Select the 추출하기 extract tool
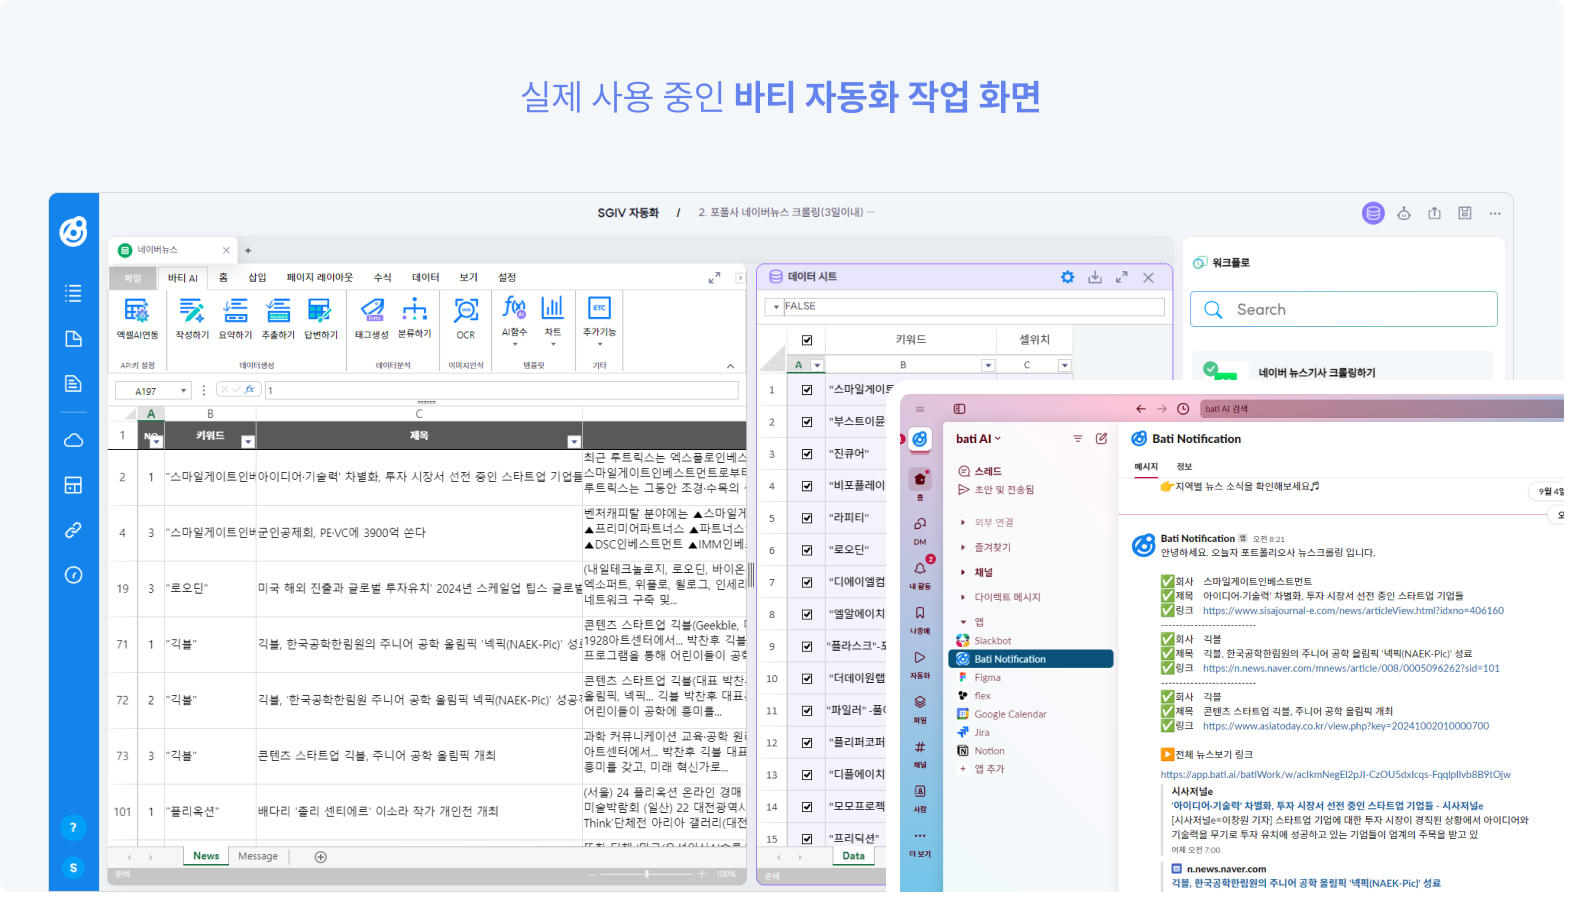This screenshot has height=906, width=1578. [x=278, y=318]
